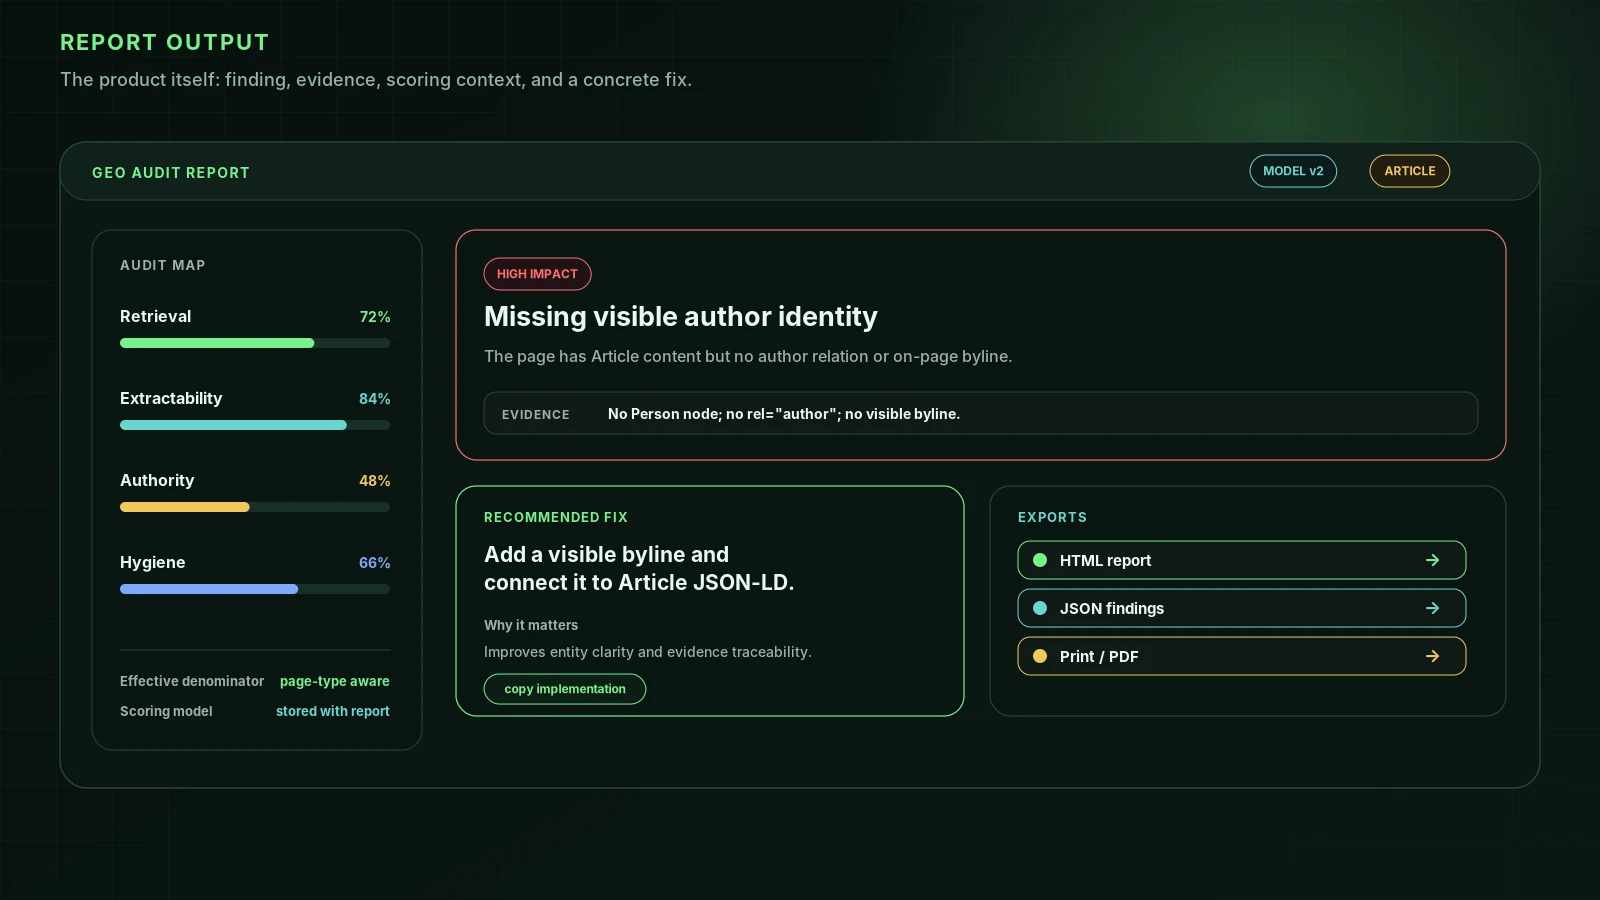
Task: Click the arrow icon on Print / PDF
Action: tap(1432, 656)
